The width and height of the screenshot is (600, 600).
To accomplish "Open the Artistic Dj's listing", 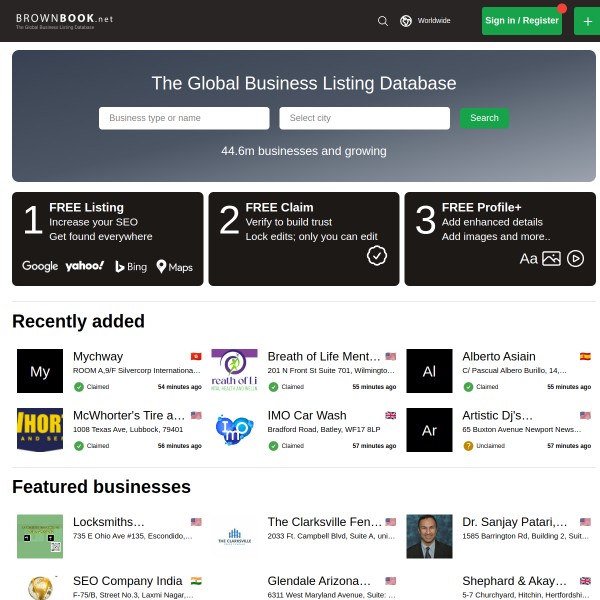I will click(497, 415).
